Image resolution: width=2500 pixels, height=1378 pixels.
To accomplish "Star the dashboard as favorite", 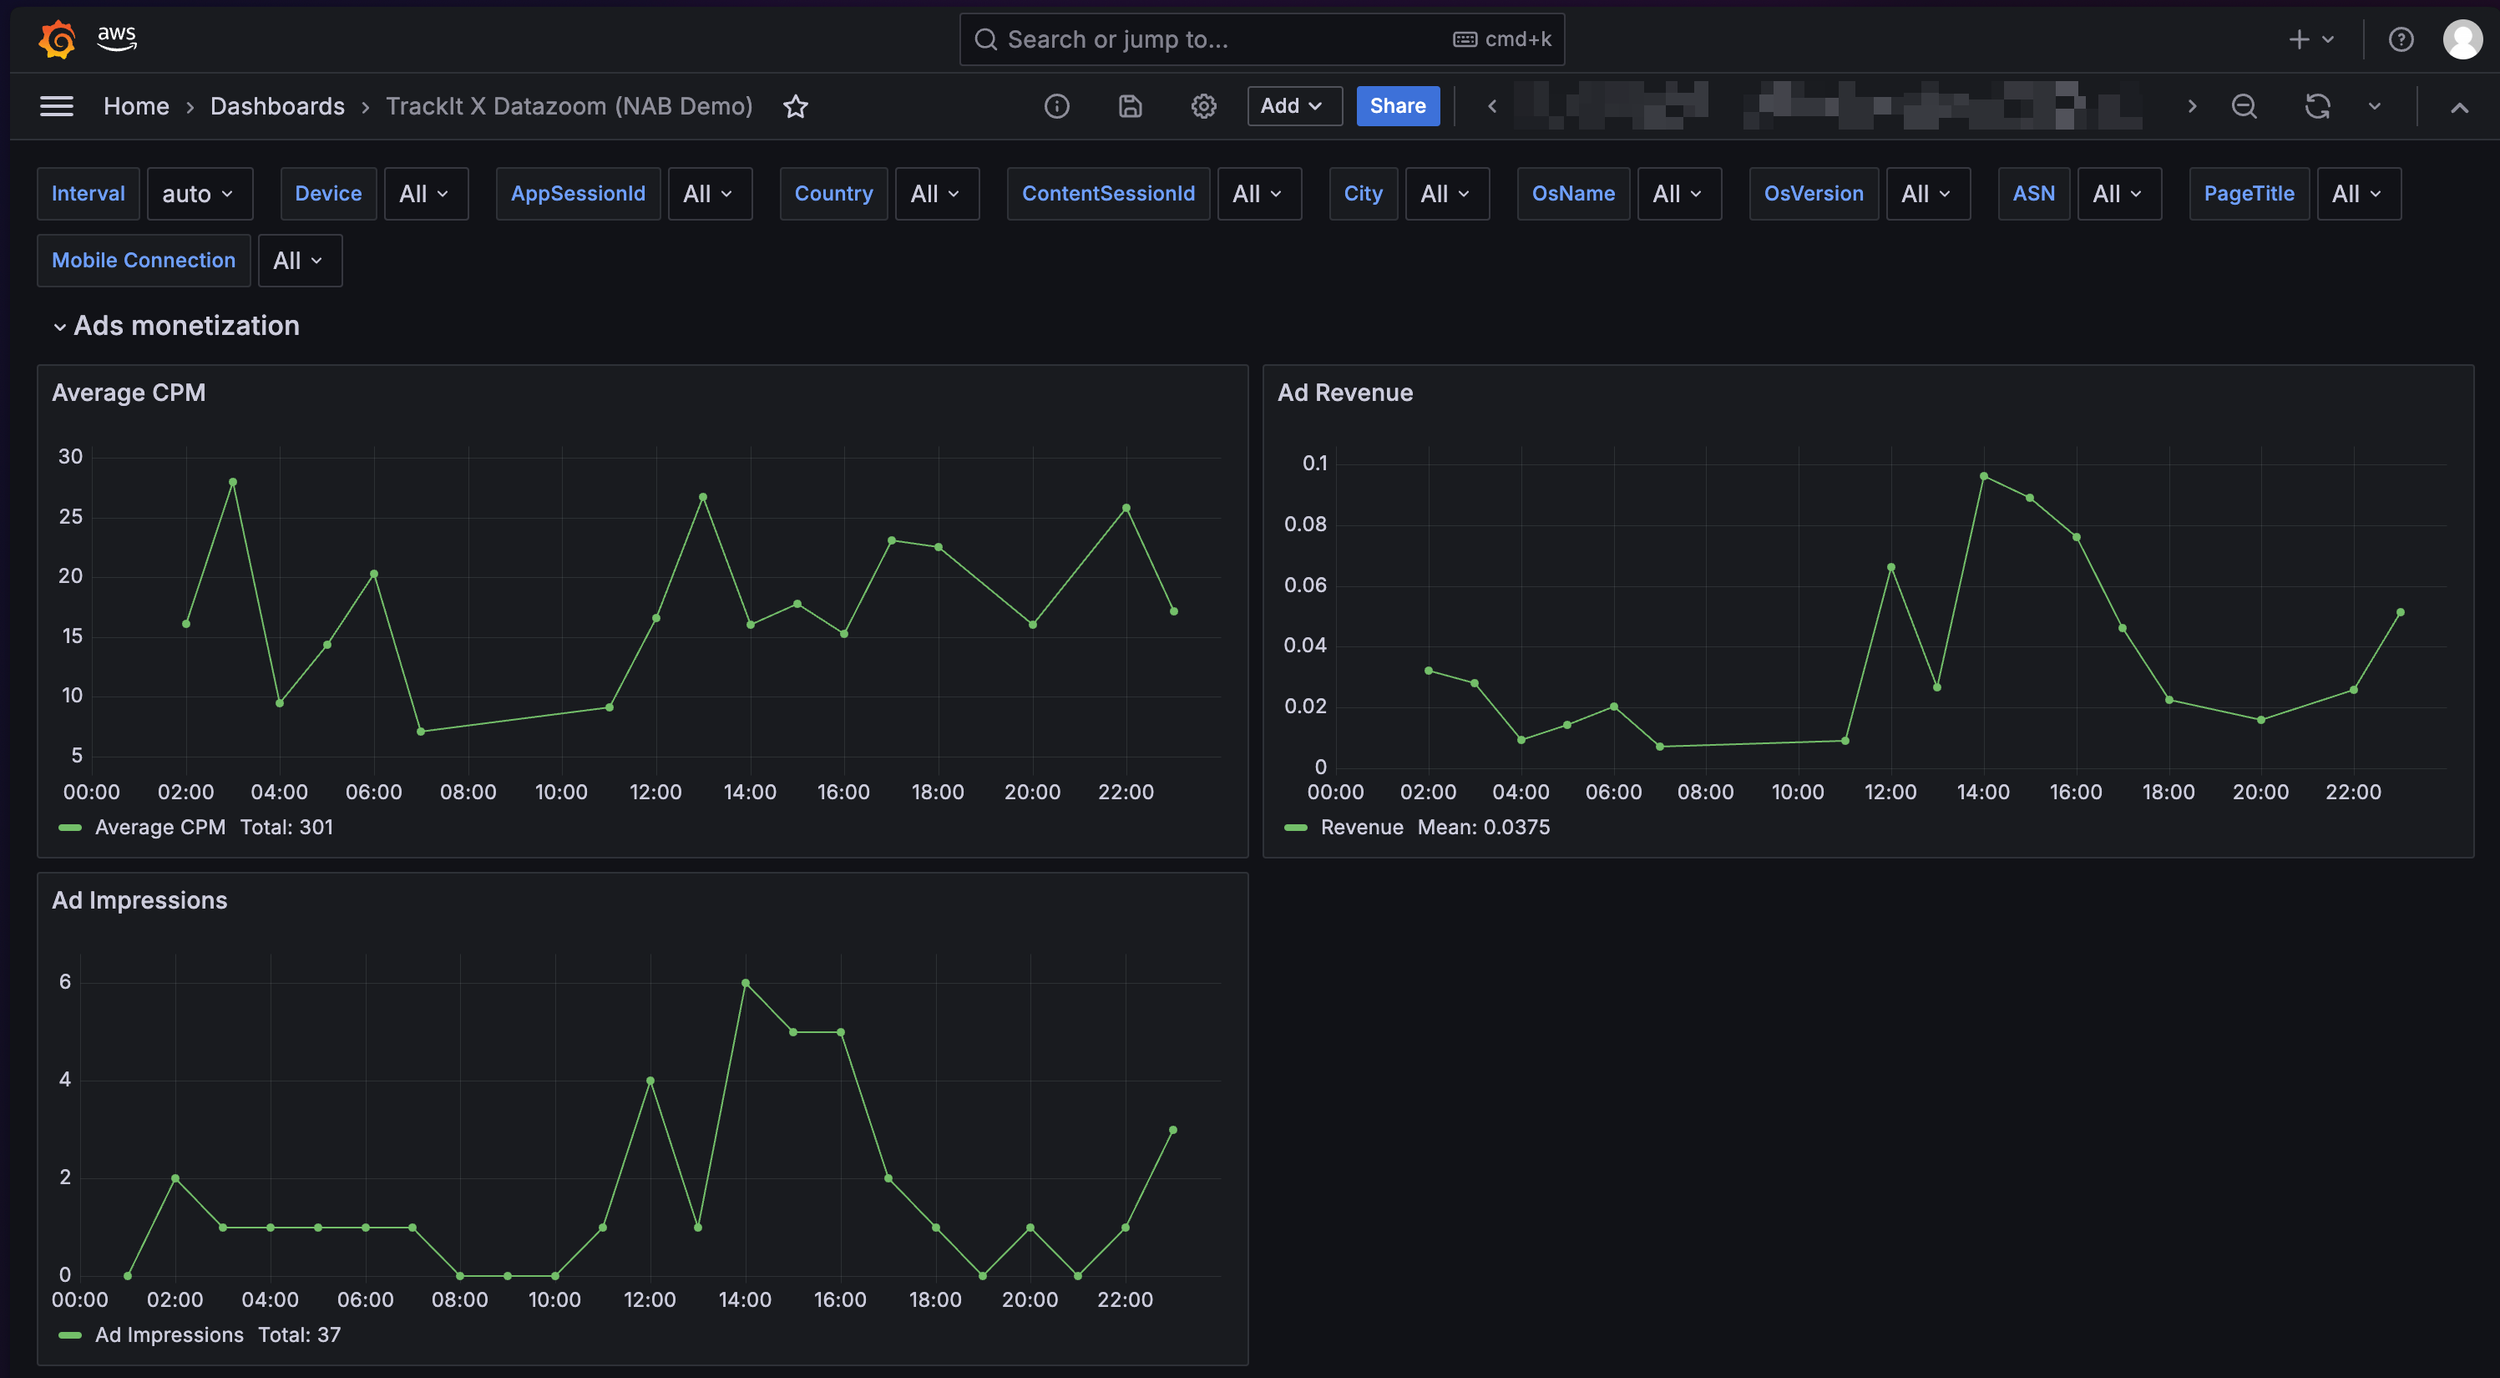I will point(795,106).
